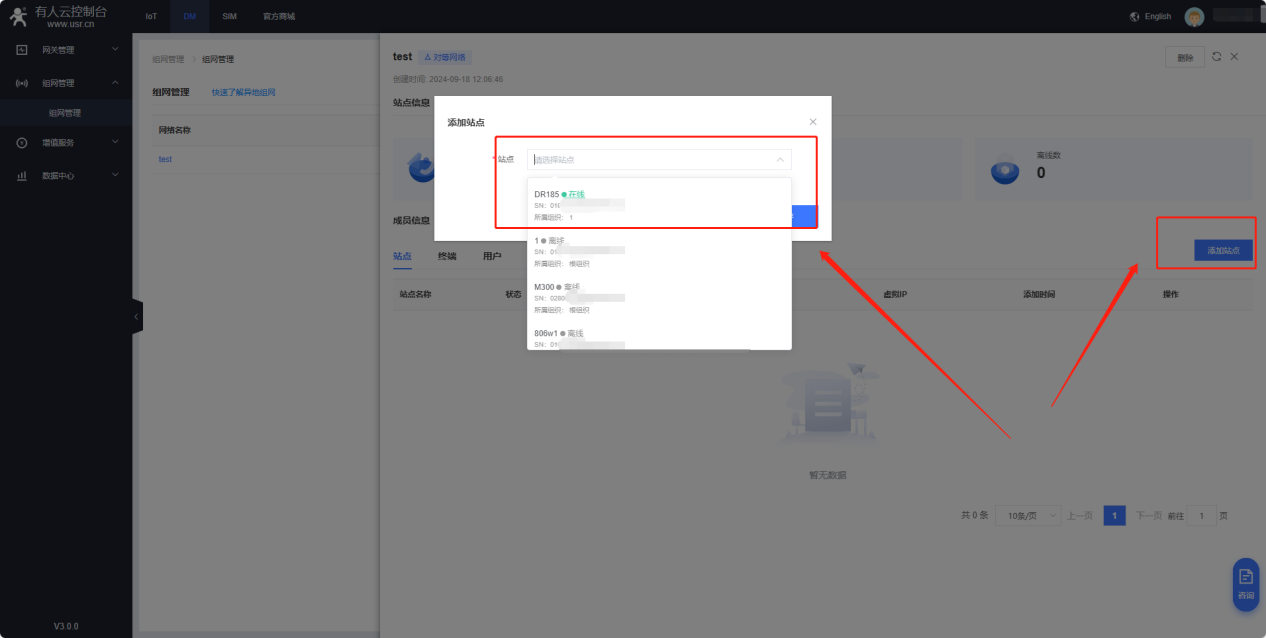Expand the 网关管理 menu chevron

coord(114,49)
